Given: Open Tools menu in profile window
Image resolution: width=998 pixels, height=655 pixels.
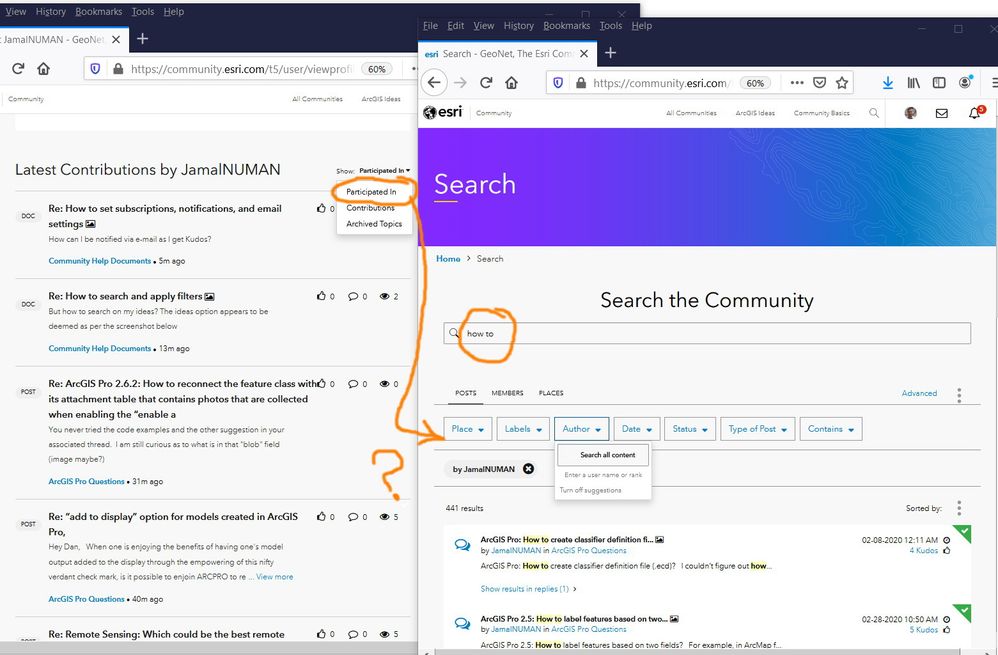Looking at the screenshot, I should click(143, 11).
